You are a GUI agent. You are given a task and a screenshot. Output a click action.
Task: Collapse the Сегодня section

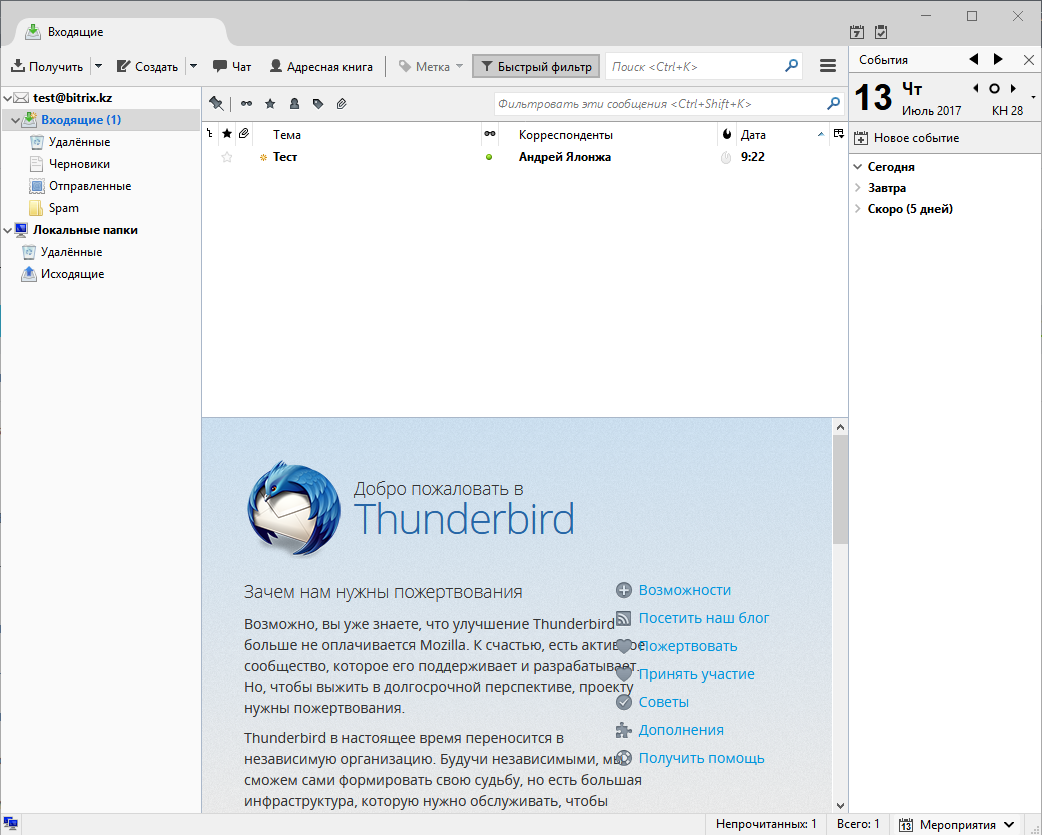point(857,167)
